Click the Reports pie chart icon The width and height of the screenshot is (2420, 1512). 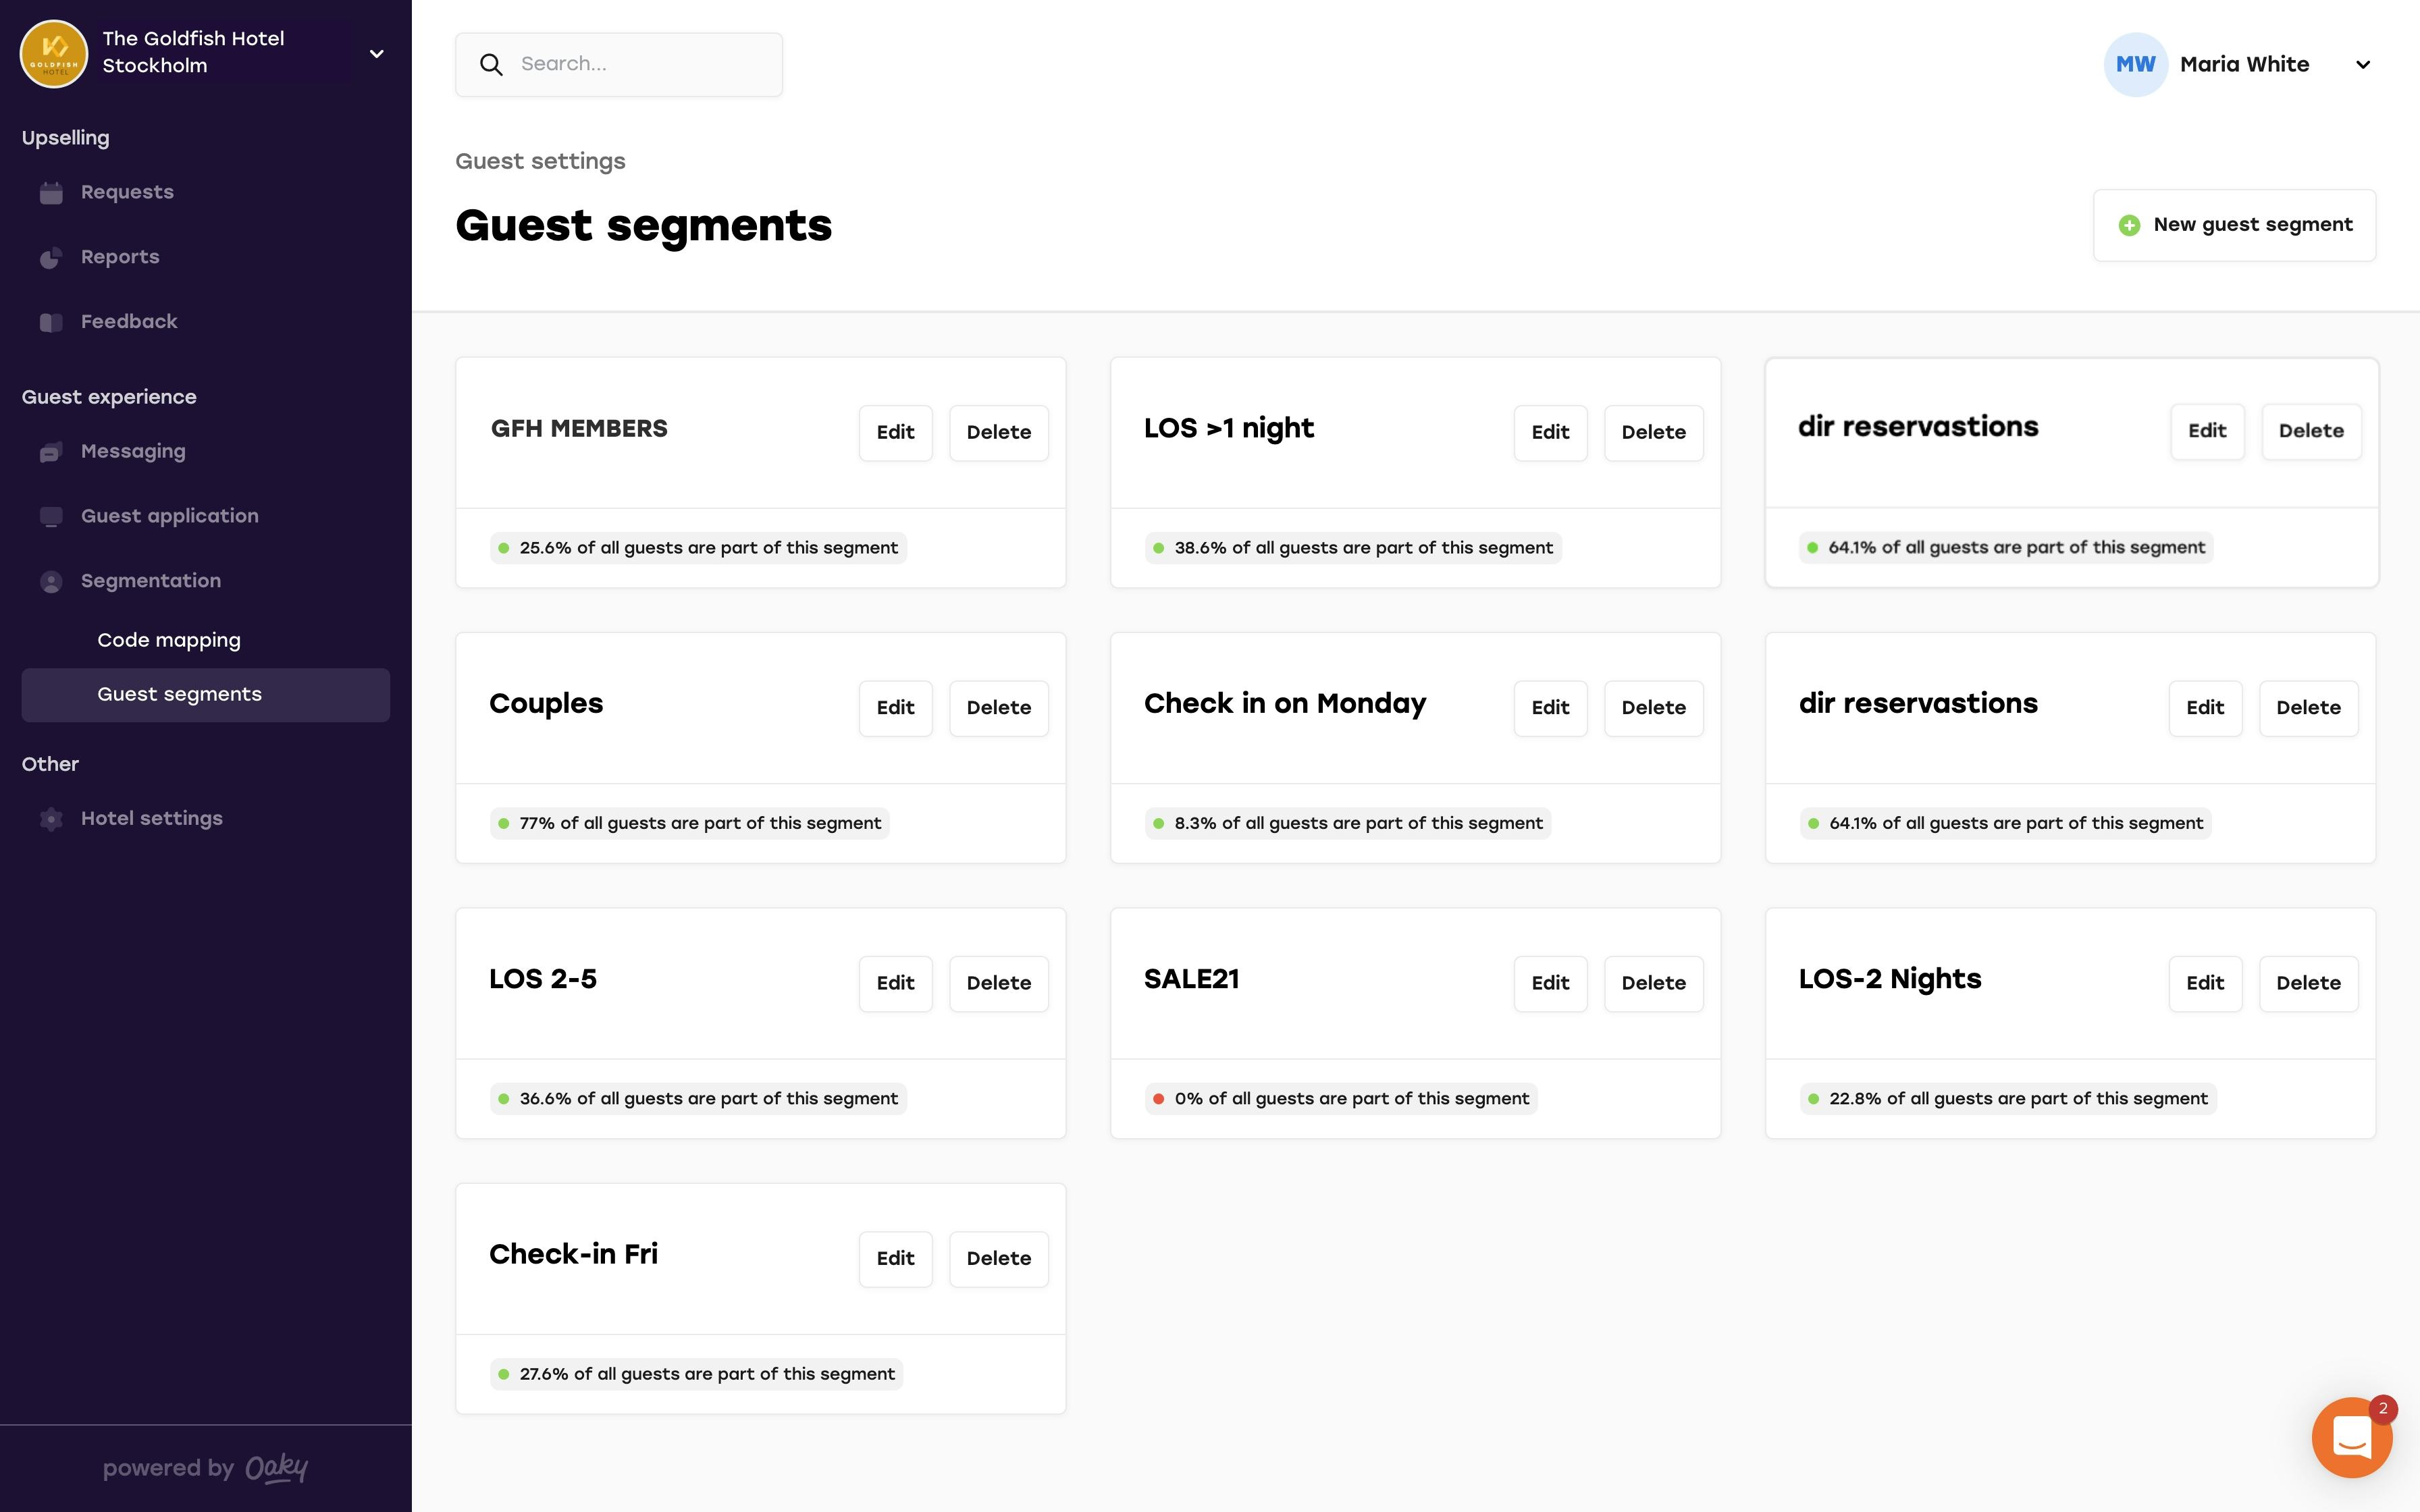(51, 258)
